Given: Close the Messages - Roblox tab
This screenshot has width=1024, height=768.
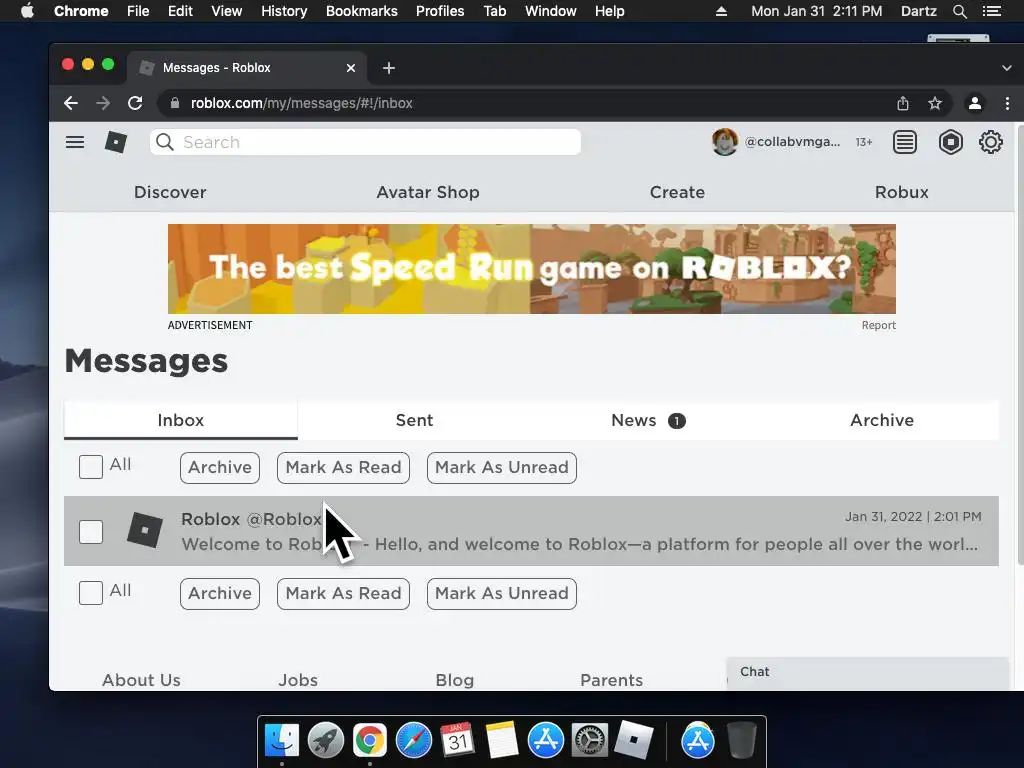Looking at the screenshot, I should pyautogui.click(x=351, y=68).
